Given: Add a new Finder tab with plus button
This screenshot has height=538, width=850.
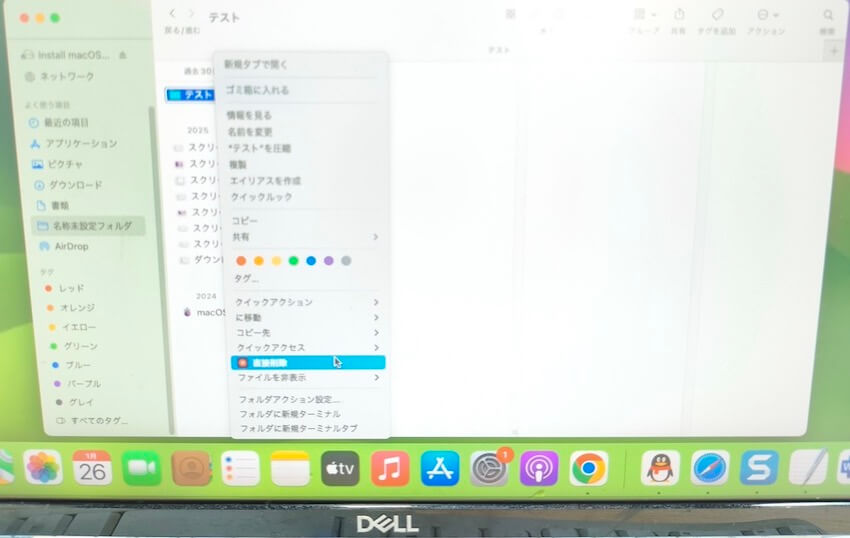Looking at the screenshot, I should click(834, 52).
